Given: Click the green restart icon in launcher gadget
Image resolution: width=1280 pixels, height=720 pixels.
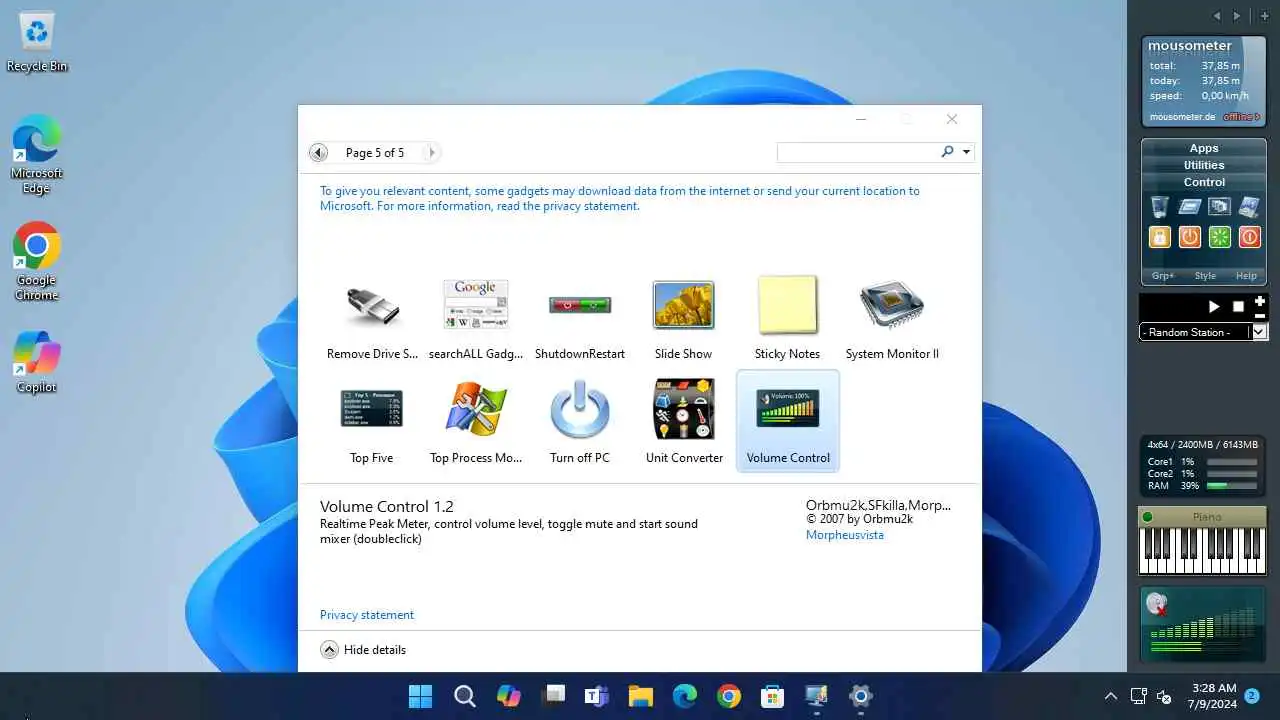Looking at the screenshot, I should point(1219,237).
